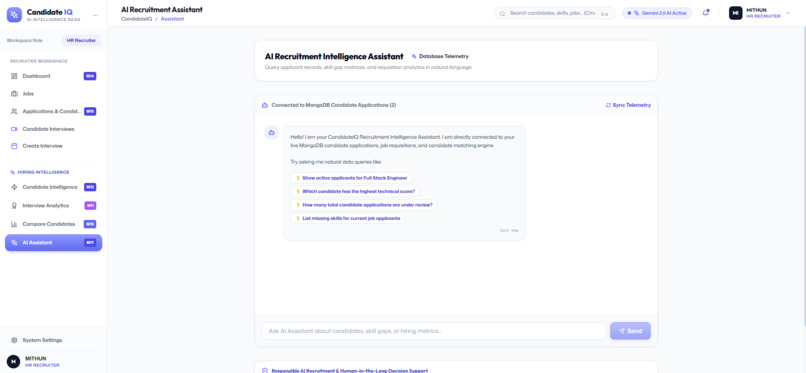806x373 pixels.
Task: Click the 'Just now' timestamp
Action: (x=509, y=231)
